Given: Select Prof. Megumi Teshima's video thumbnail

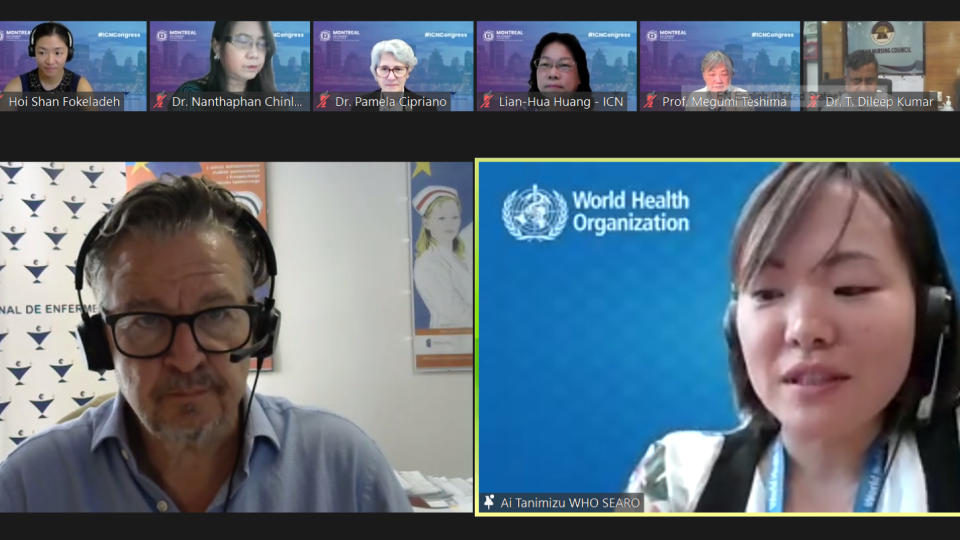Looking at the screenshot, I should [720, 66].
